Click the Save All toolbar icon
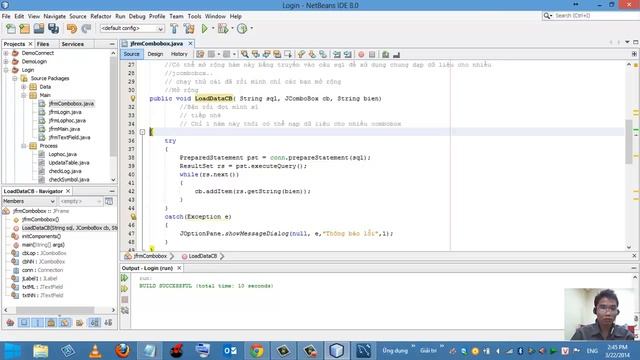The width and height of the screenshot is (640, 360). pos(53,29)
